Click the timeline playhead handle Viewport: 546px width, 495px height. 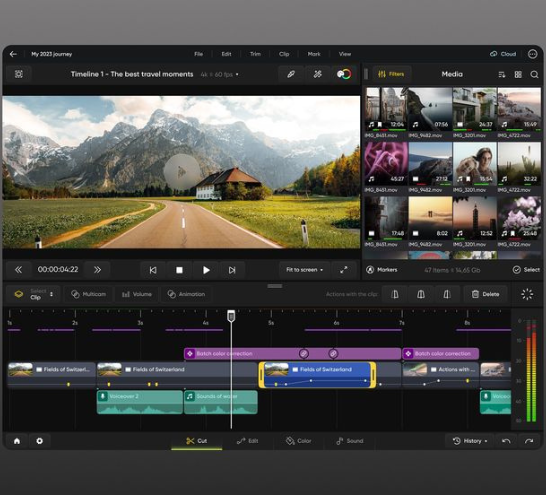[231, 316]
